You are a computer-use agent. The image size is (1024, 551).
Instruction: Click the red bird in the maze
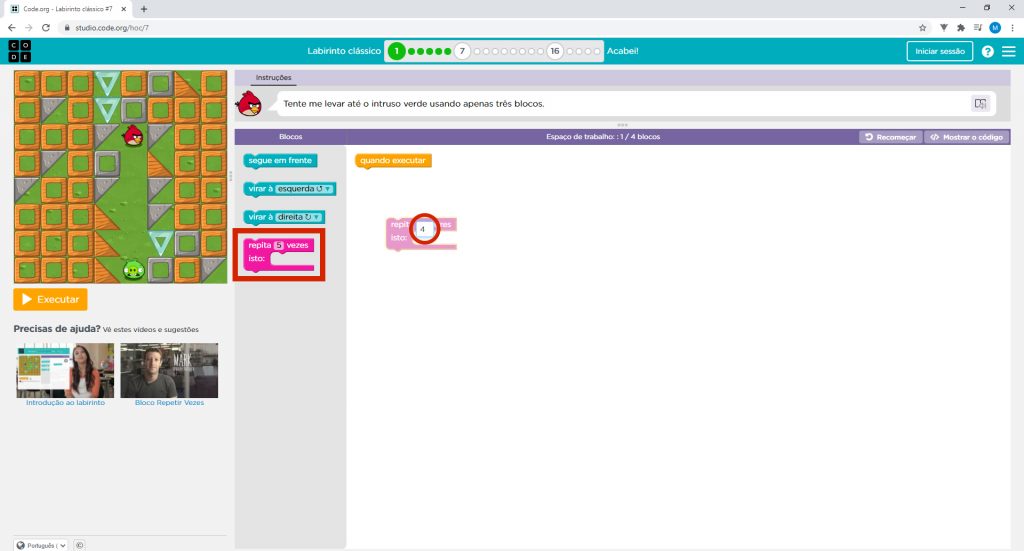click(133, 136)
